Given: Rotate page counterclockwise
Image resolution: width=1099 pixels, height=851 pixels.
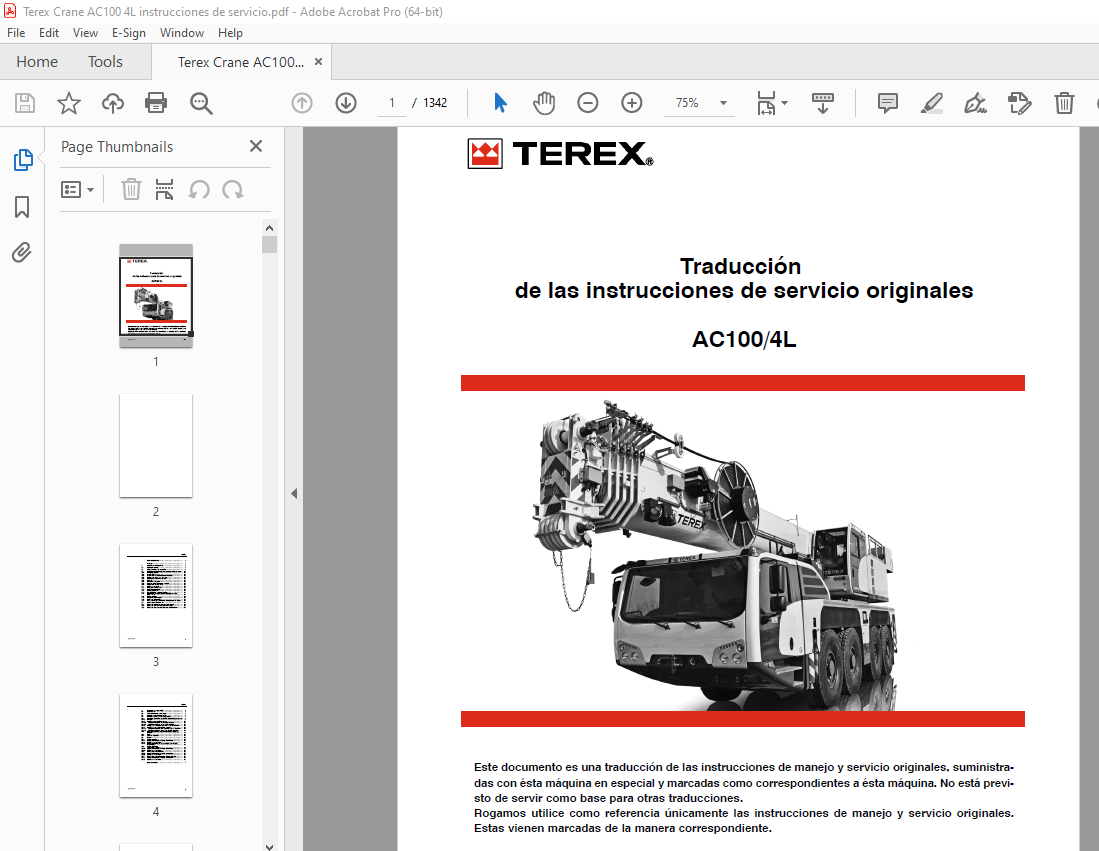Looking at the screenshot, I should point(199,189).
